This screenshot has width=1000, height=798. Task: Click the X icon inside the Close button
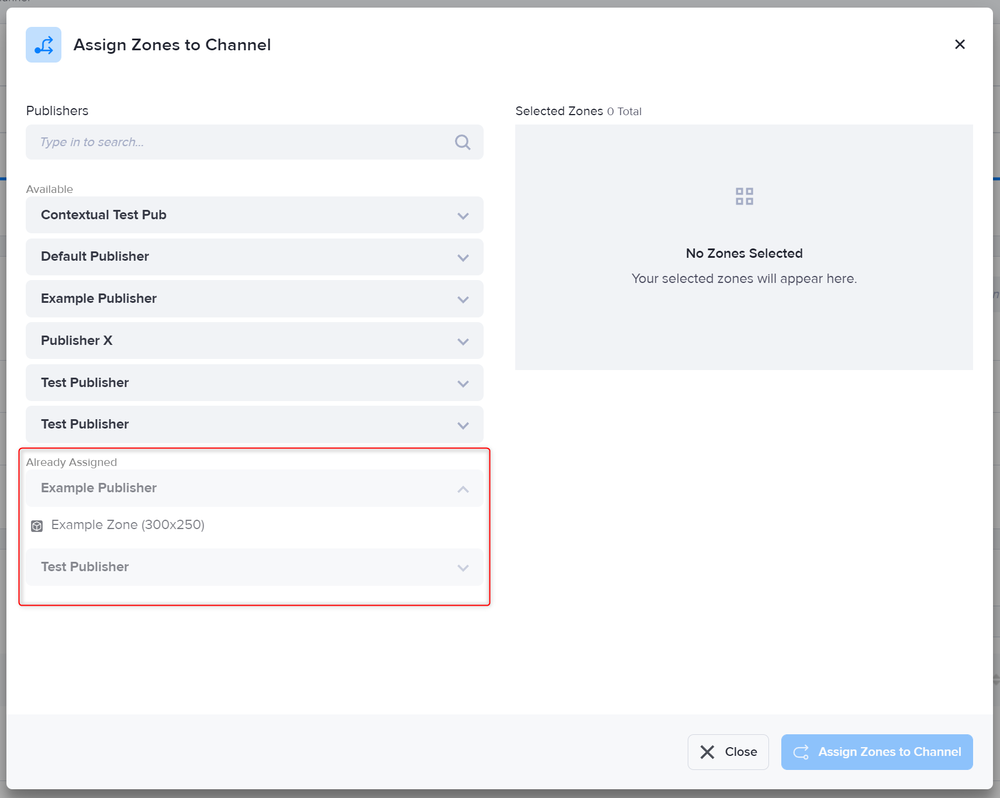pos(707,752)
